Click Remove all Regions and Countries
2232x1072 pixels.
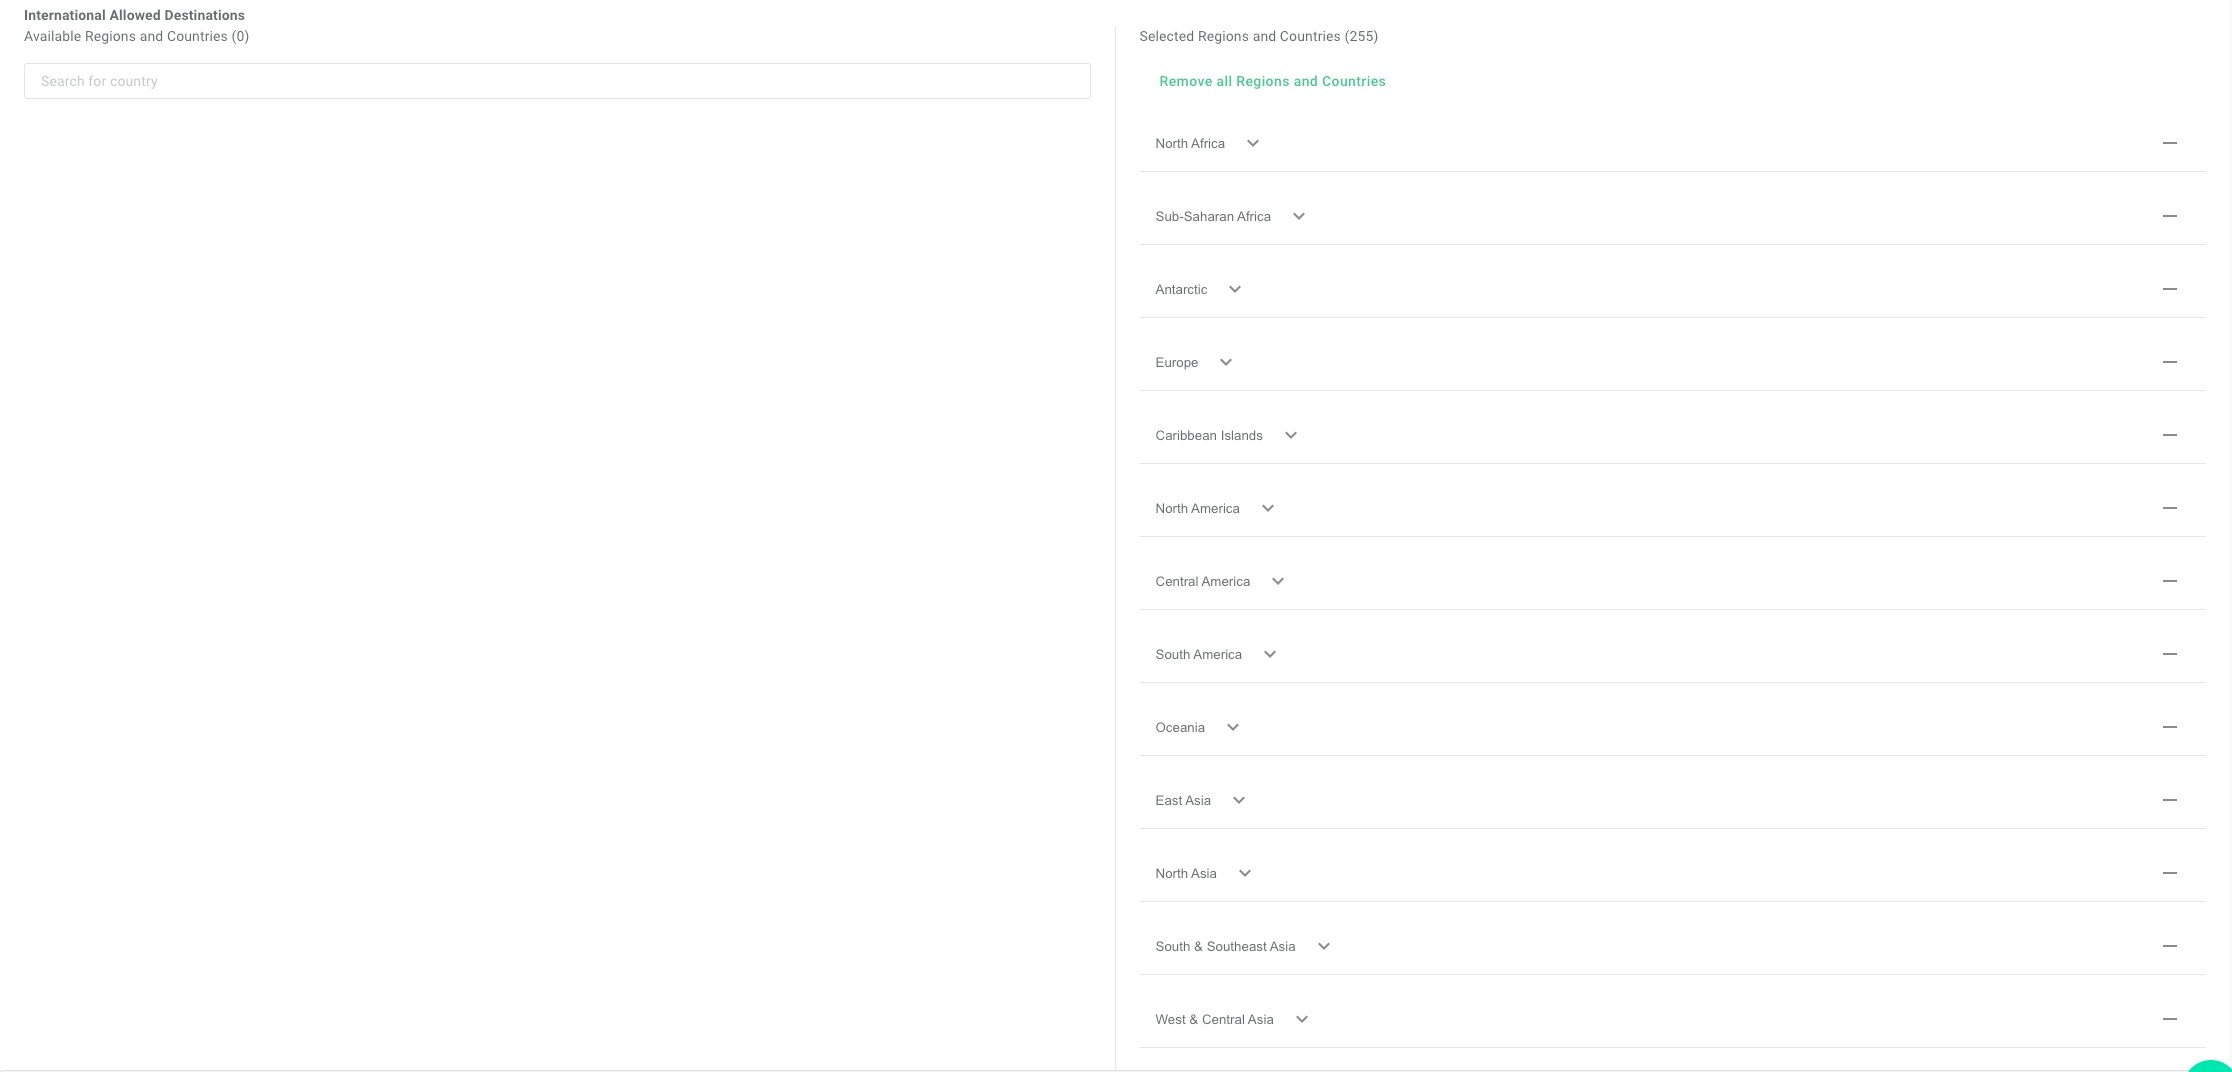(1272, 81)
